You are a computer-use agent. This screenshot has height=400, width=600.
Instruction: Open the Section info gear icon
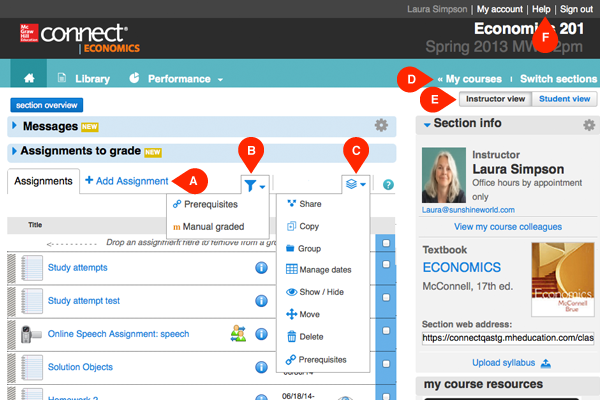[x=589, y=124]
